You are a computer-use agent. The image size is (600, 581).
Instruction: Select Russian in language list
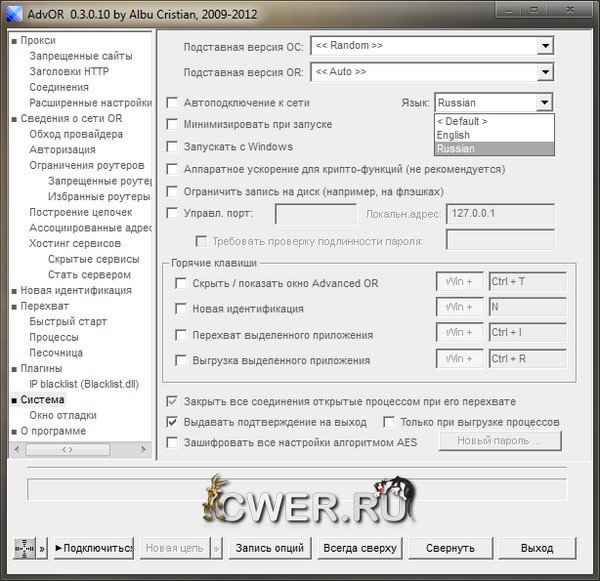494,149
